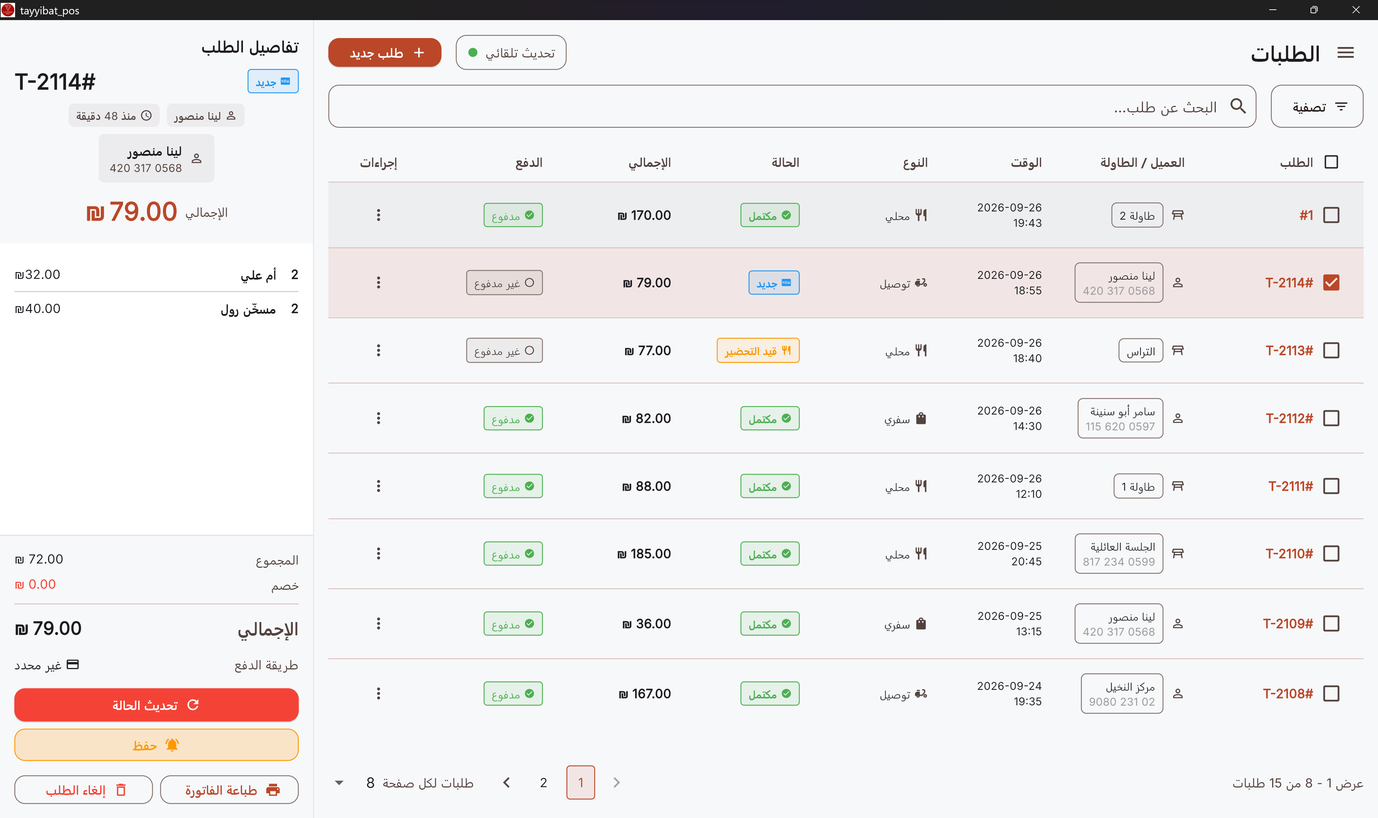Select page 1 in pagination
The height and width of the screenshot is (818, 1378).
pos(581,783)
